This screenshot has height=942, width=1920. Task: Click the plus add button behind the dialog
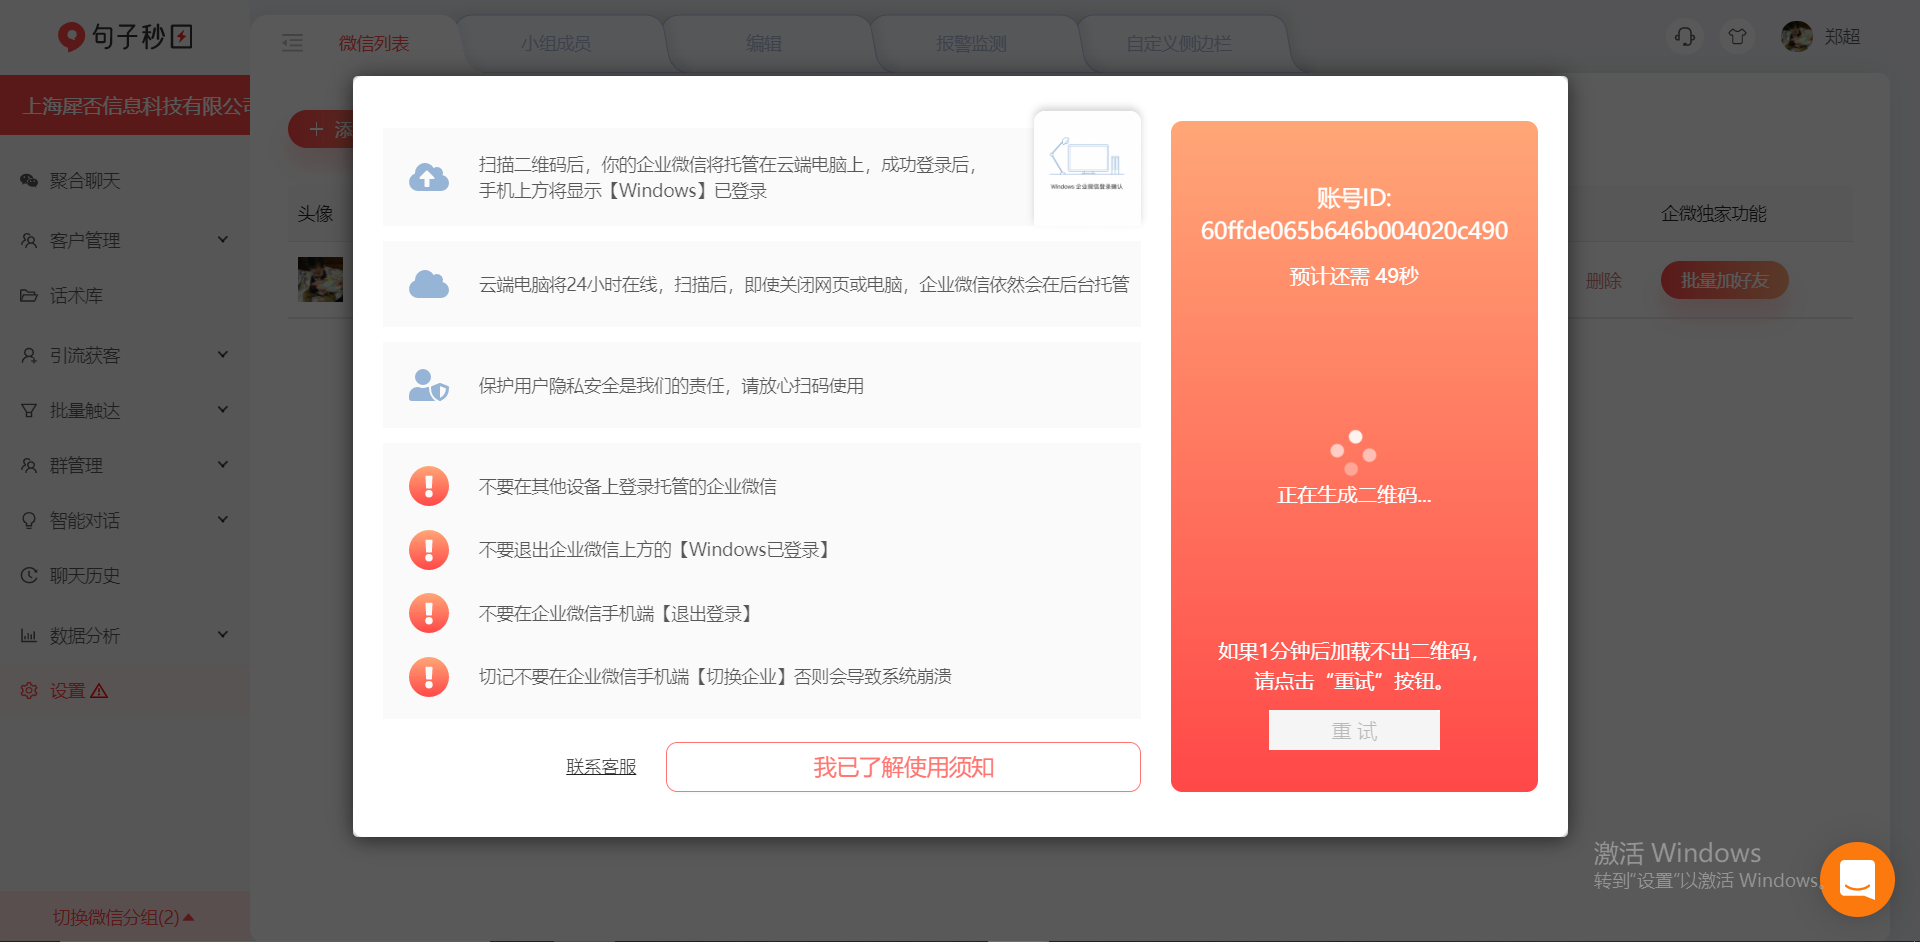click(322, 130)
